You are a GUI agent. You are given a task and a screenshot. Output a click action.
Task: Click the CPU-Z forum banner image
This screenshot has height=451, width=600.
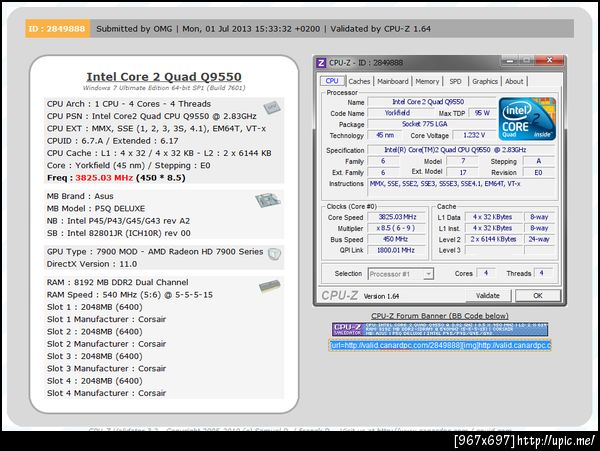tap(440, 329)
